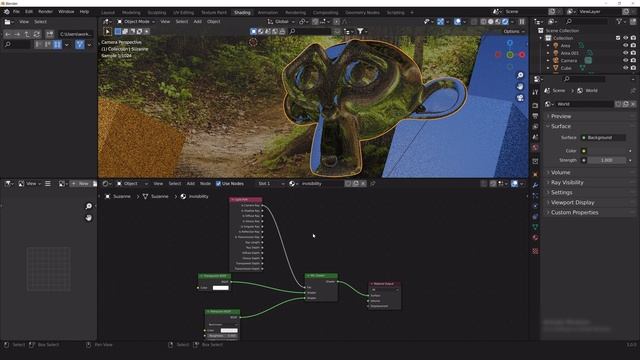Open the File menu
This screenshot has height=360, width=640.
point(16,12)
